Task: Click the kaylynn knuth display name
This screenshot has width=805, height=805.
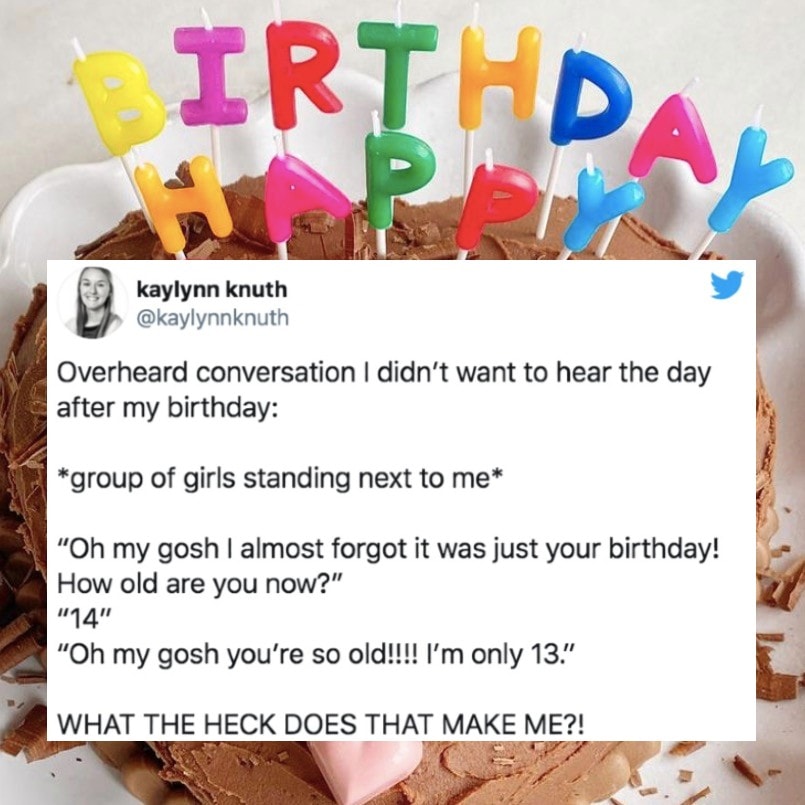Action: pyautogui.click(x=212, y=290)
